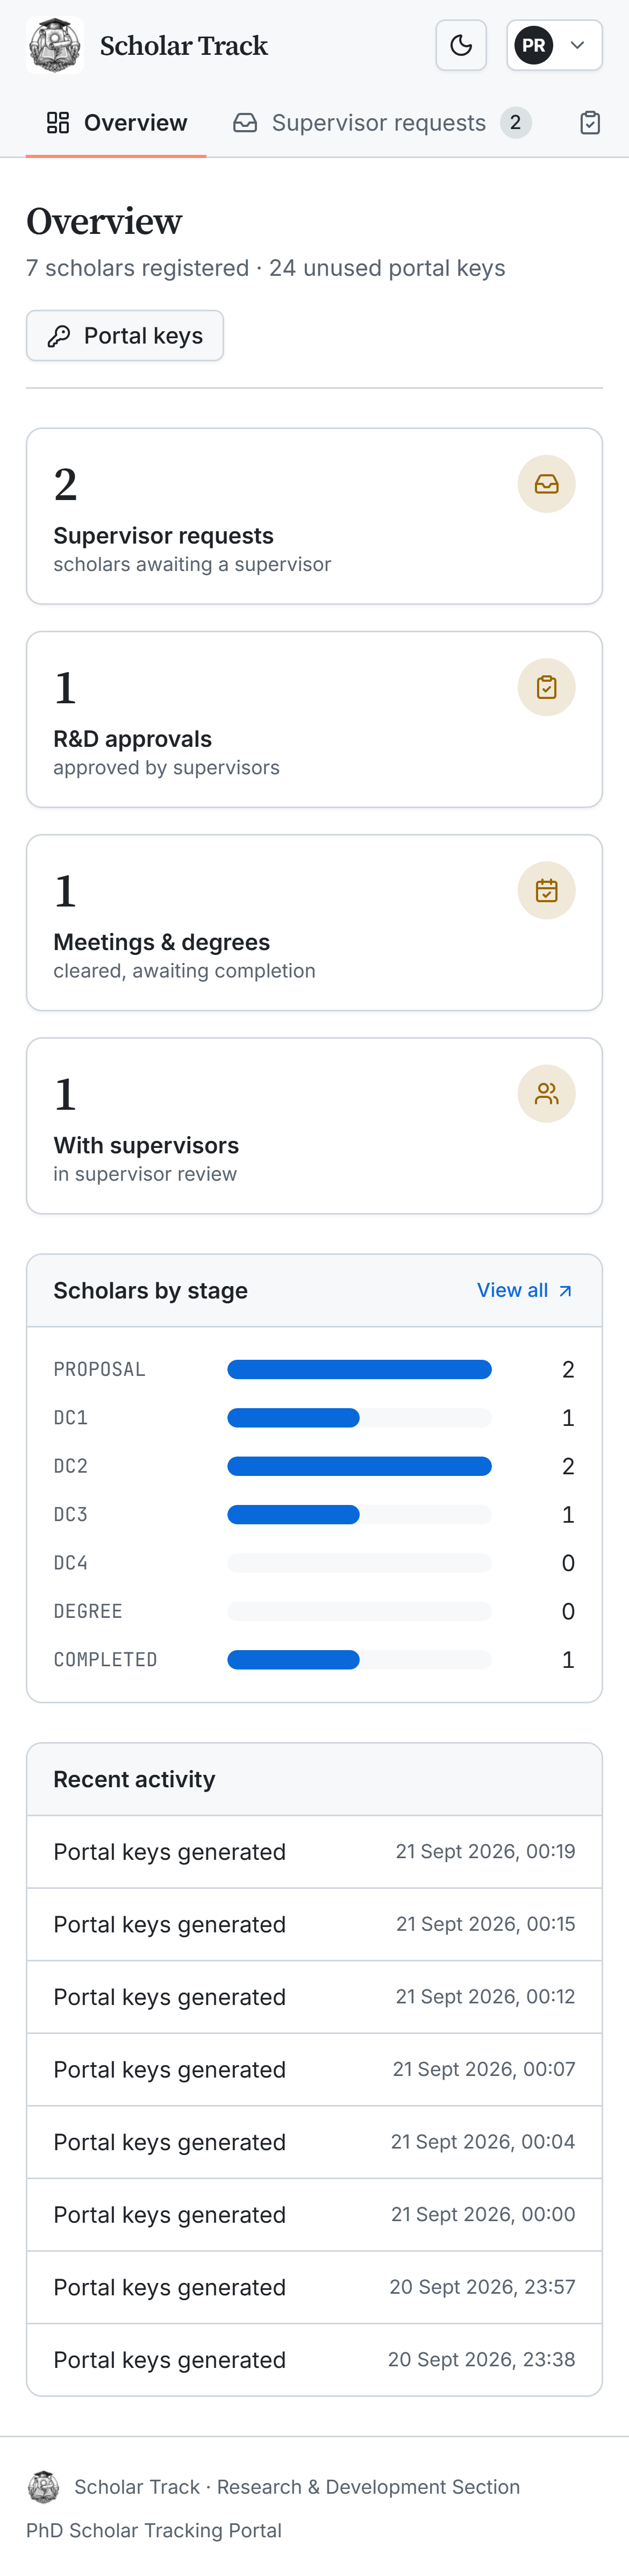This screenshot has width=629, height=2576.
Task: Click the clipboard-check tab icon
Action: 590,123
